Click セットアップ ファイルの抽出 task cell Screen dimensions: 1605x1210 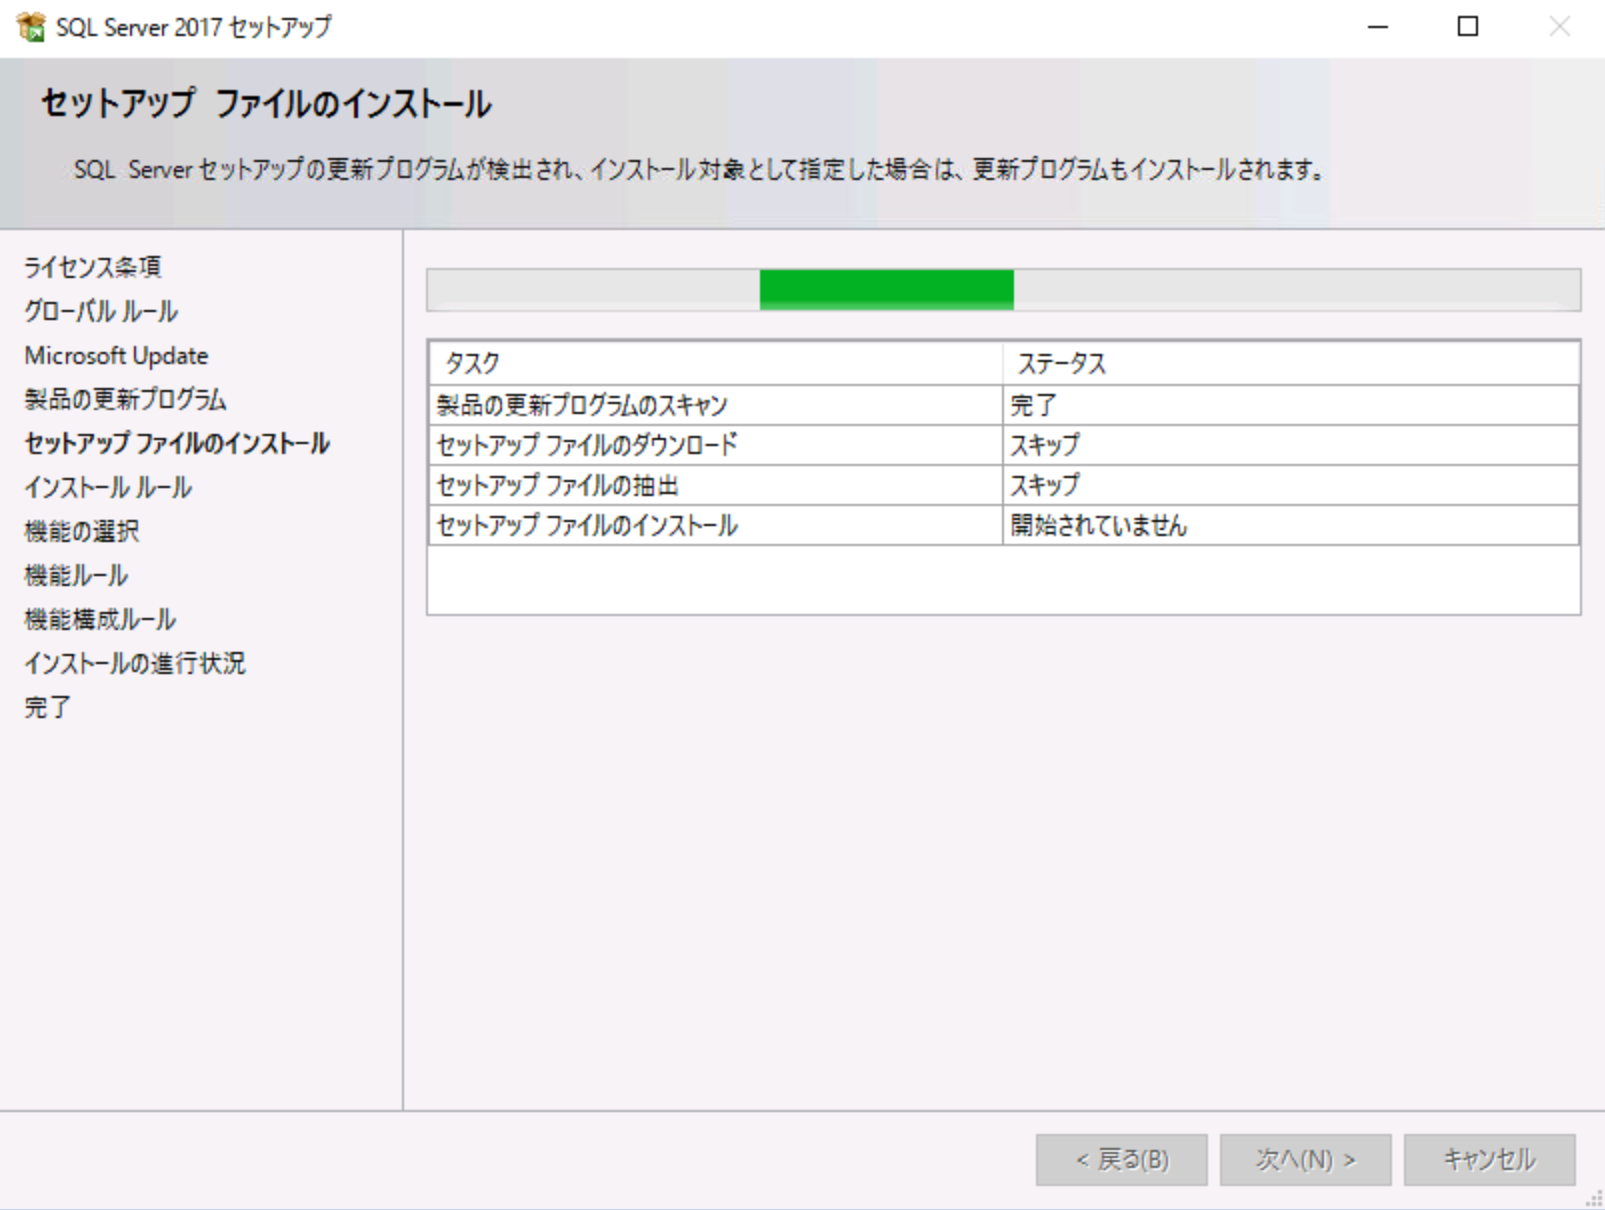716,485
